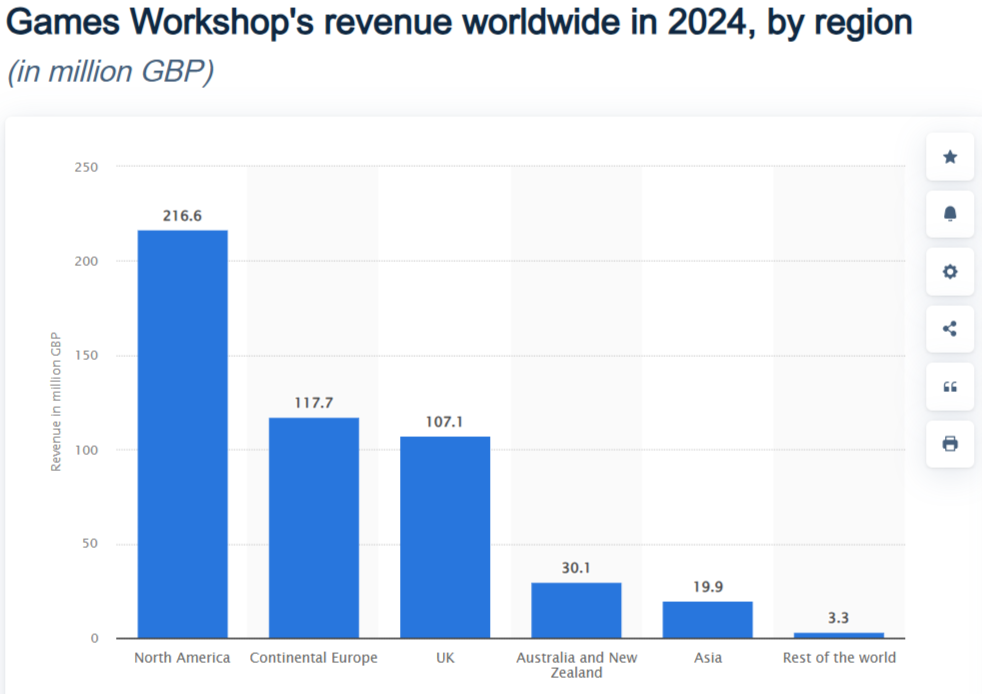Image resolution: width=982 pixels, height=694 pixels.
Task: Open the quotation mark citation icon
Action: point(950,386)
